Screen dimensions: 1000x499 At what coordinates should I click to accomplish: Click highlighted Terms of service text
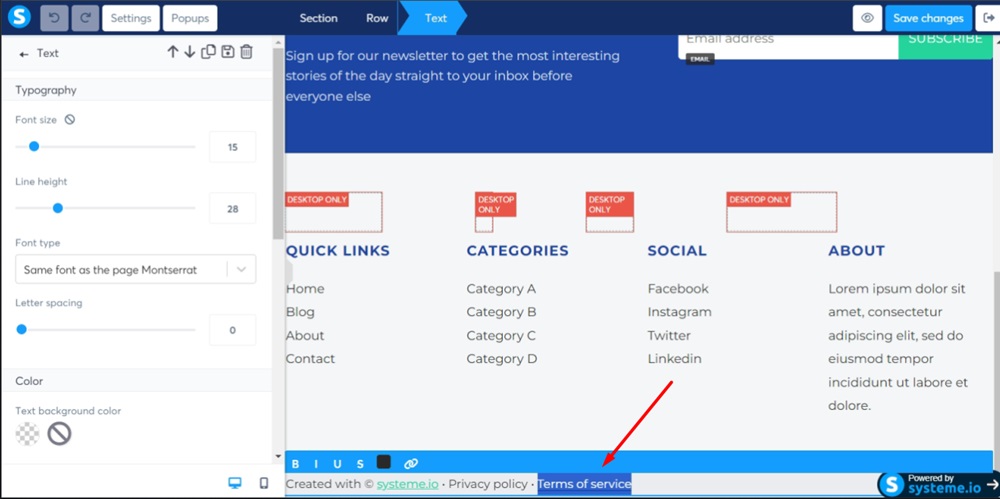click(584, 484)
